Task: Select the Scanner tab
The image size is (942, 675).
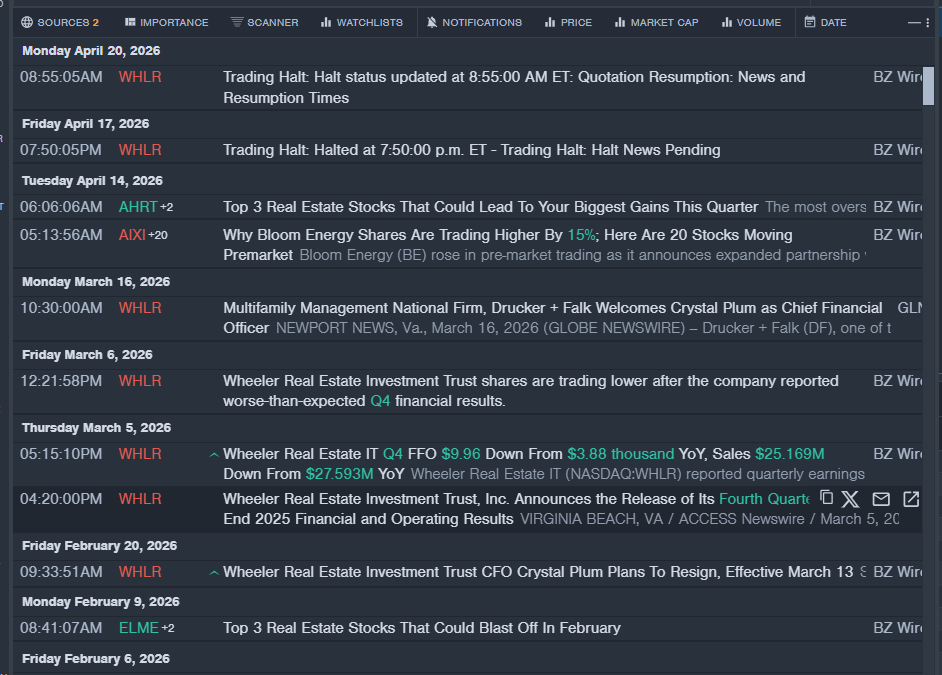Action: pyautogui.click(x=264, y=22)
